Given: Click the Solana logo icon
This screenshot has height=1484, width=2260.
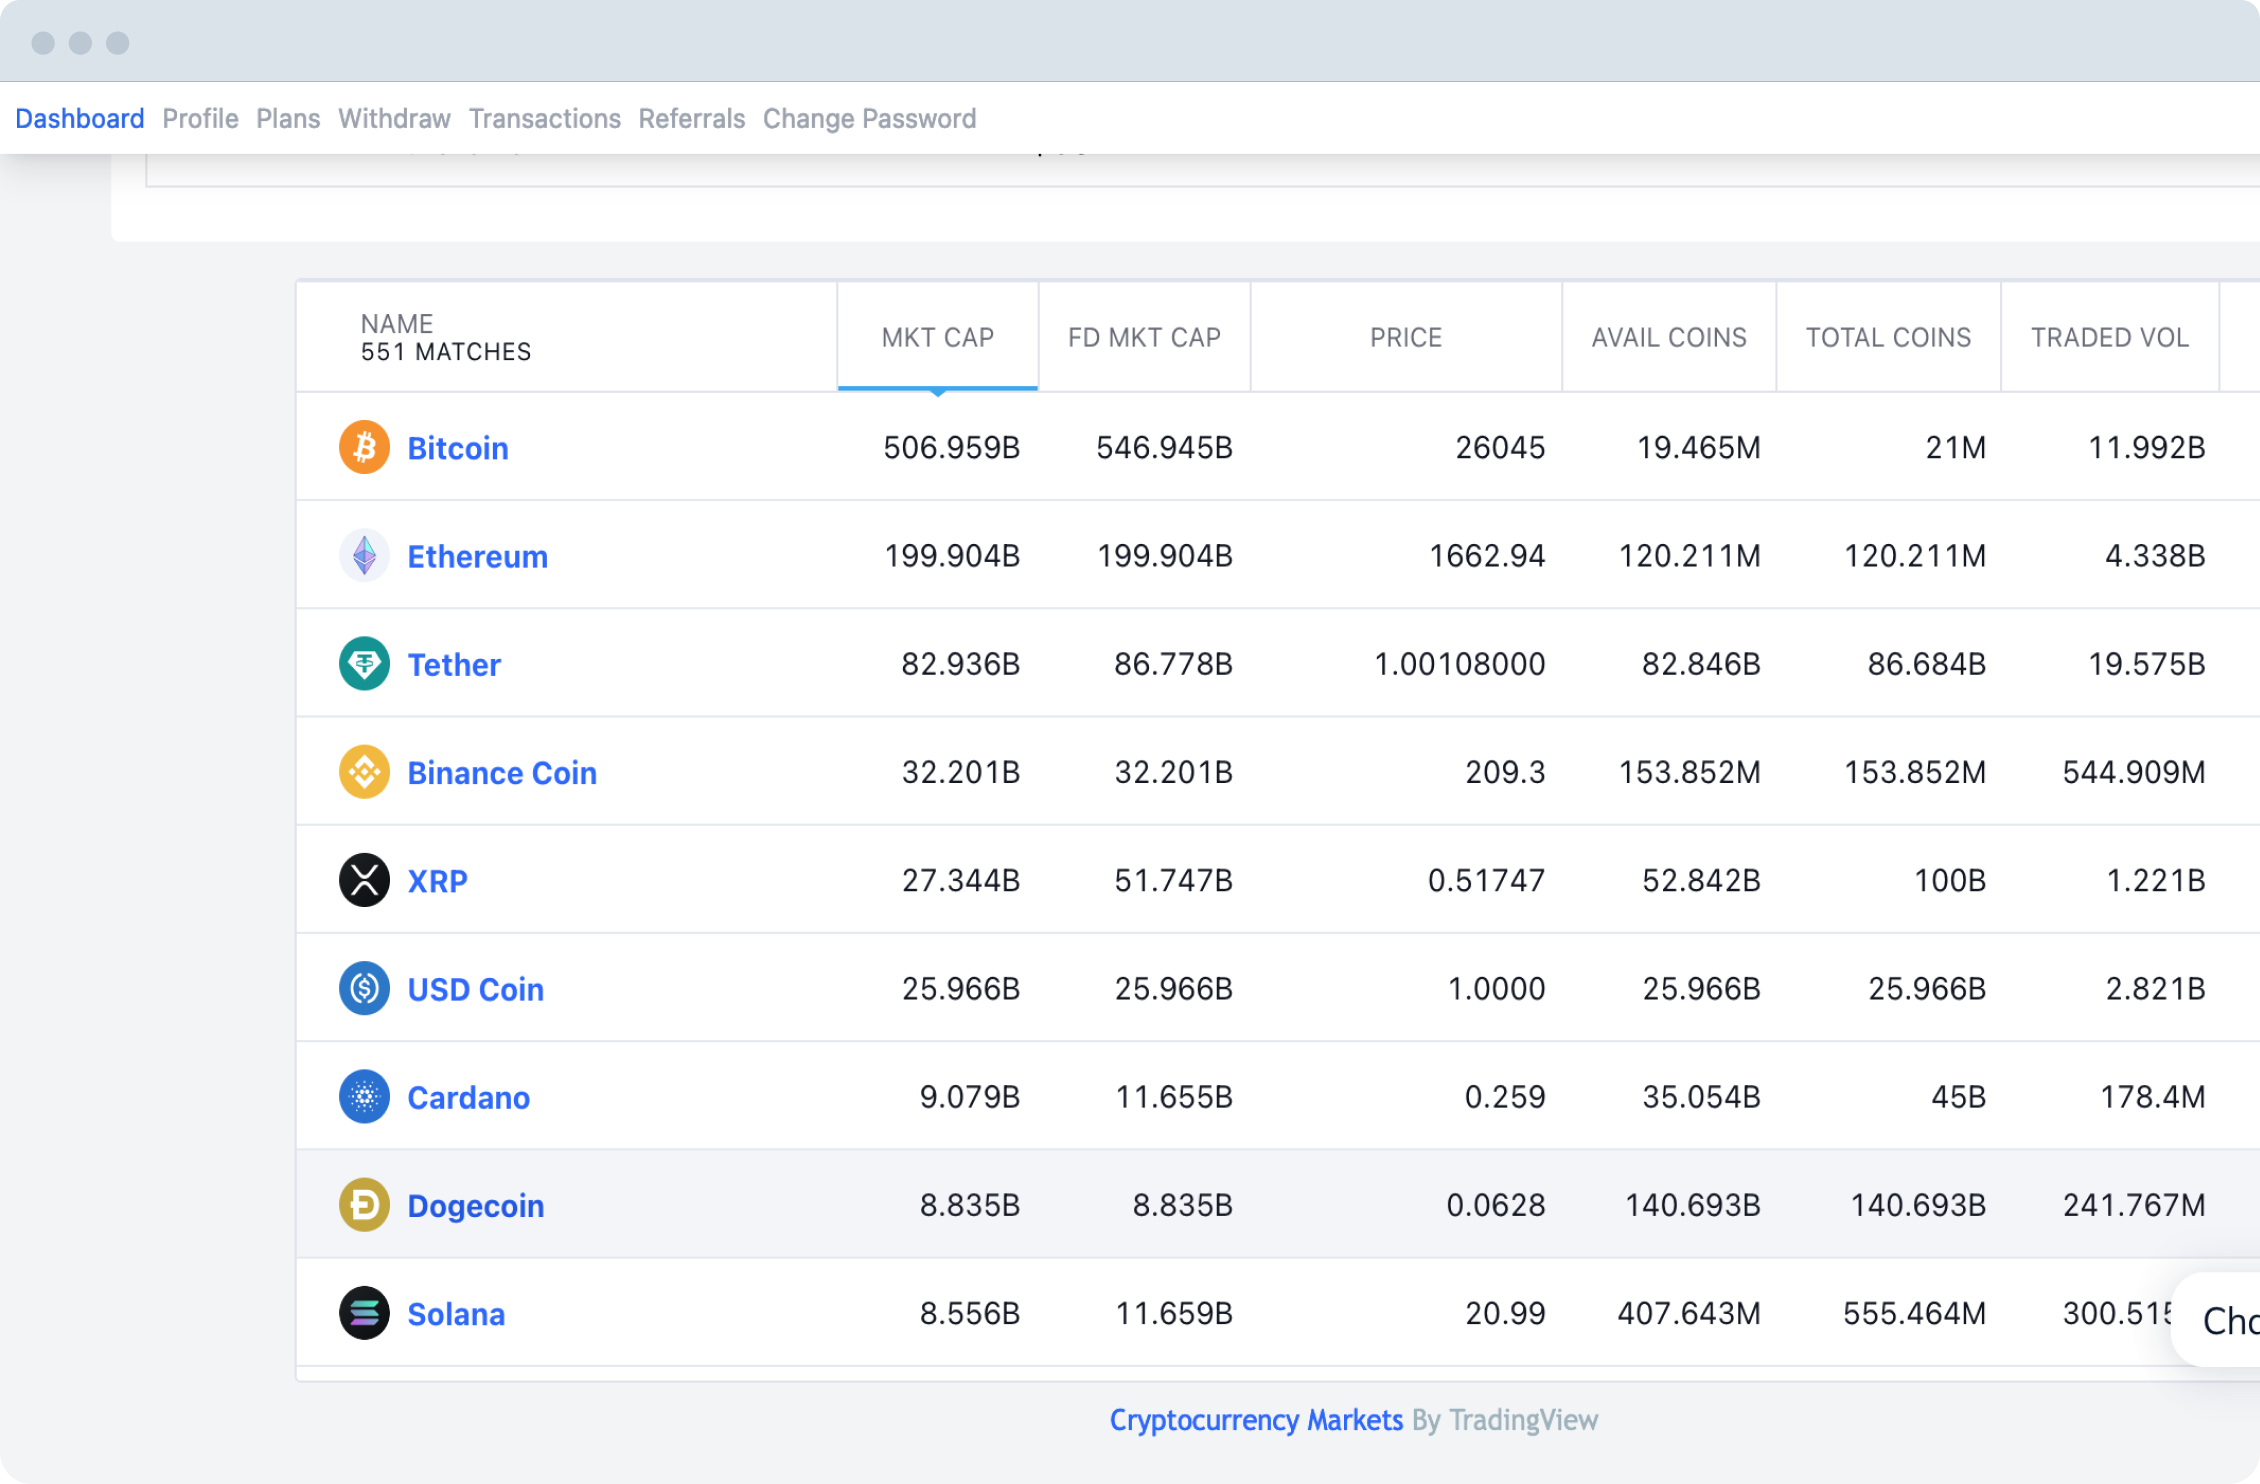Looking at the screenshot, I should (x=364, y=1313).
